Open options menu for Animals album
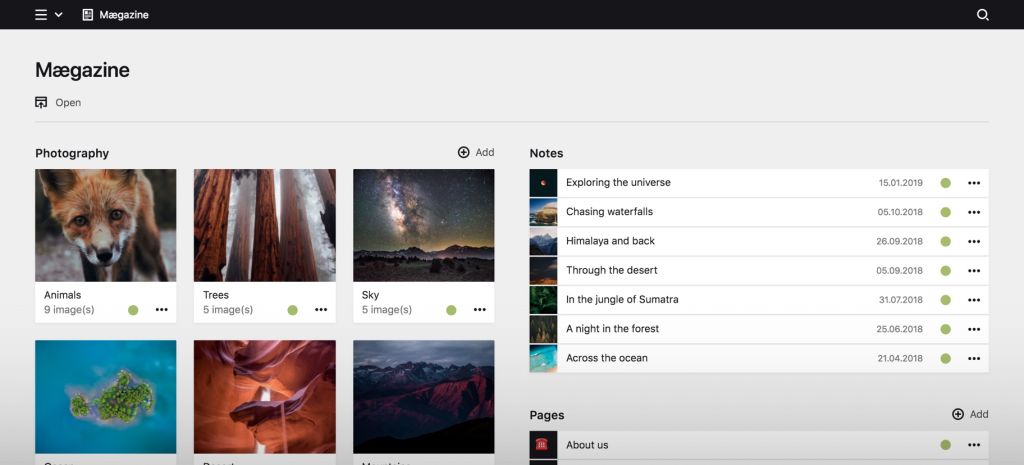1024x465 pixels. (x=162, y=310)
